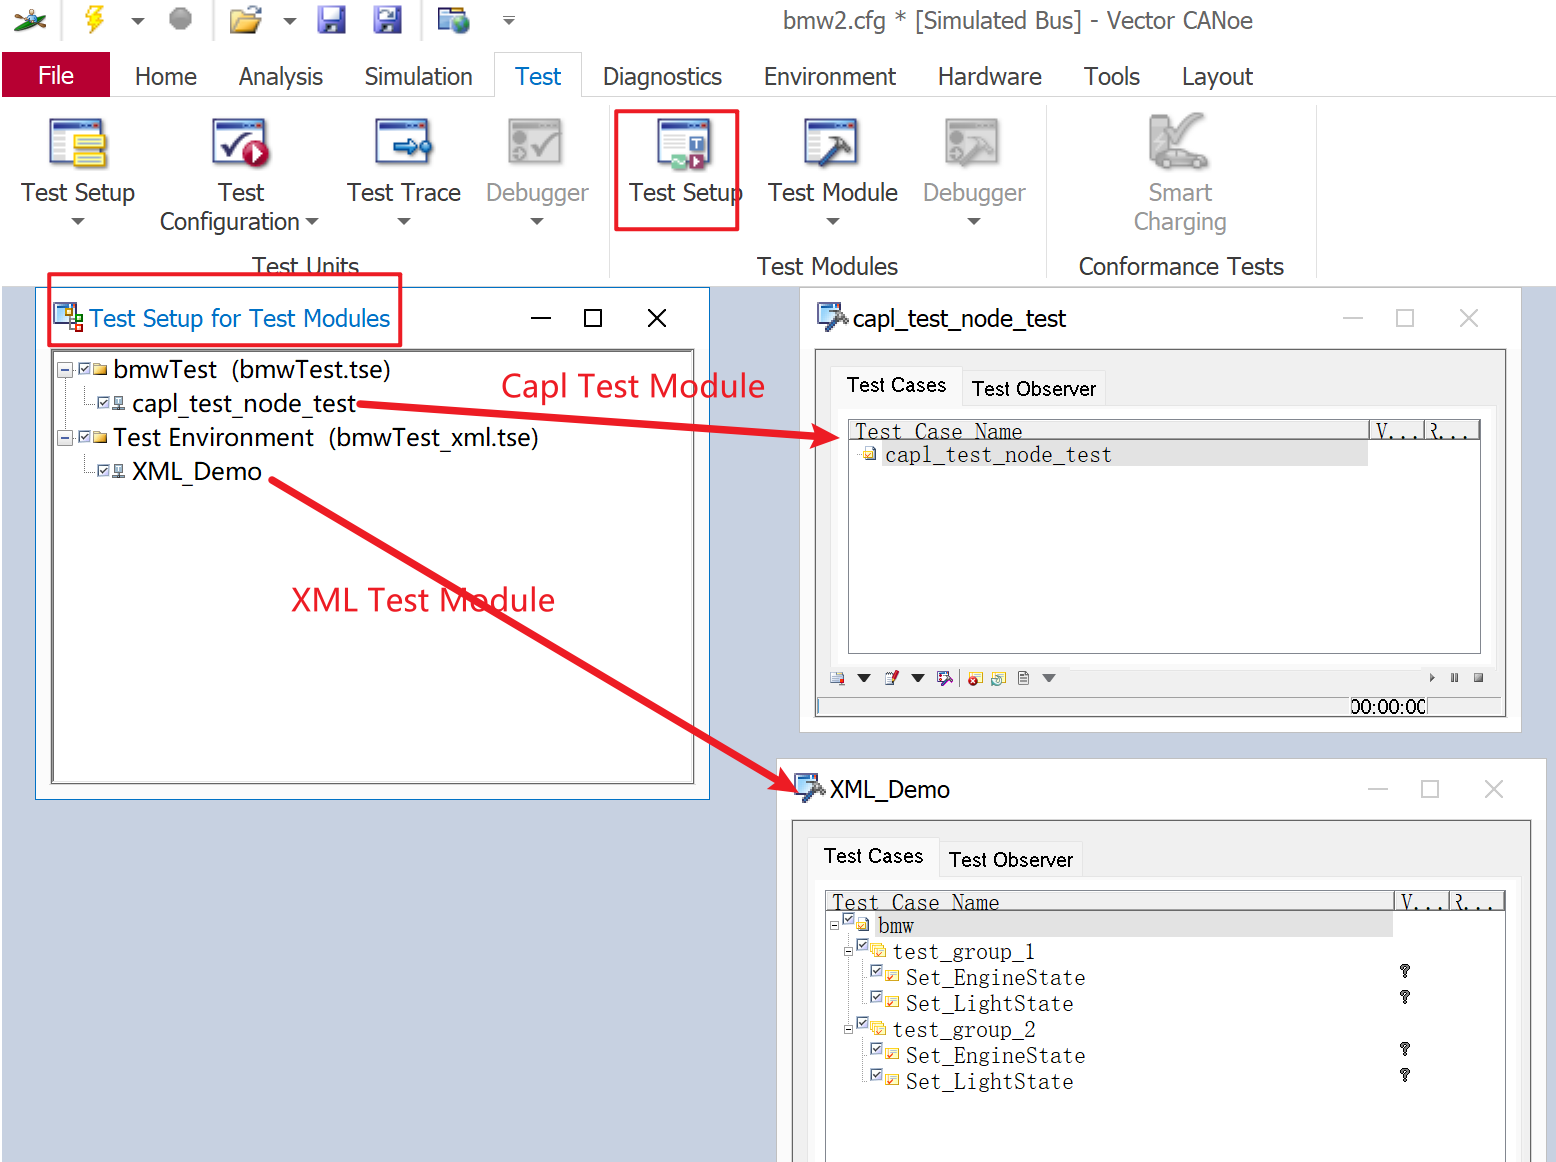Viewport: 1556px width, 1162px height.
Task: Open the Test Units Test Setup icon
Action: click(78, 143)
